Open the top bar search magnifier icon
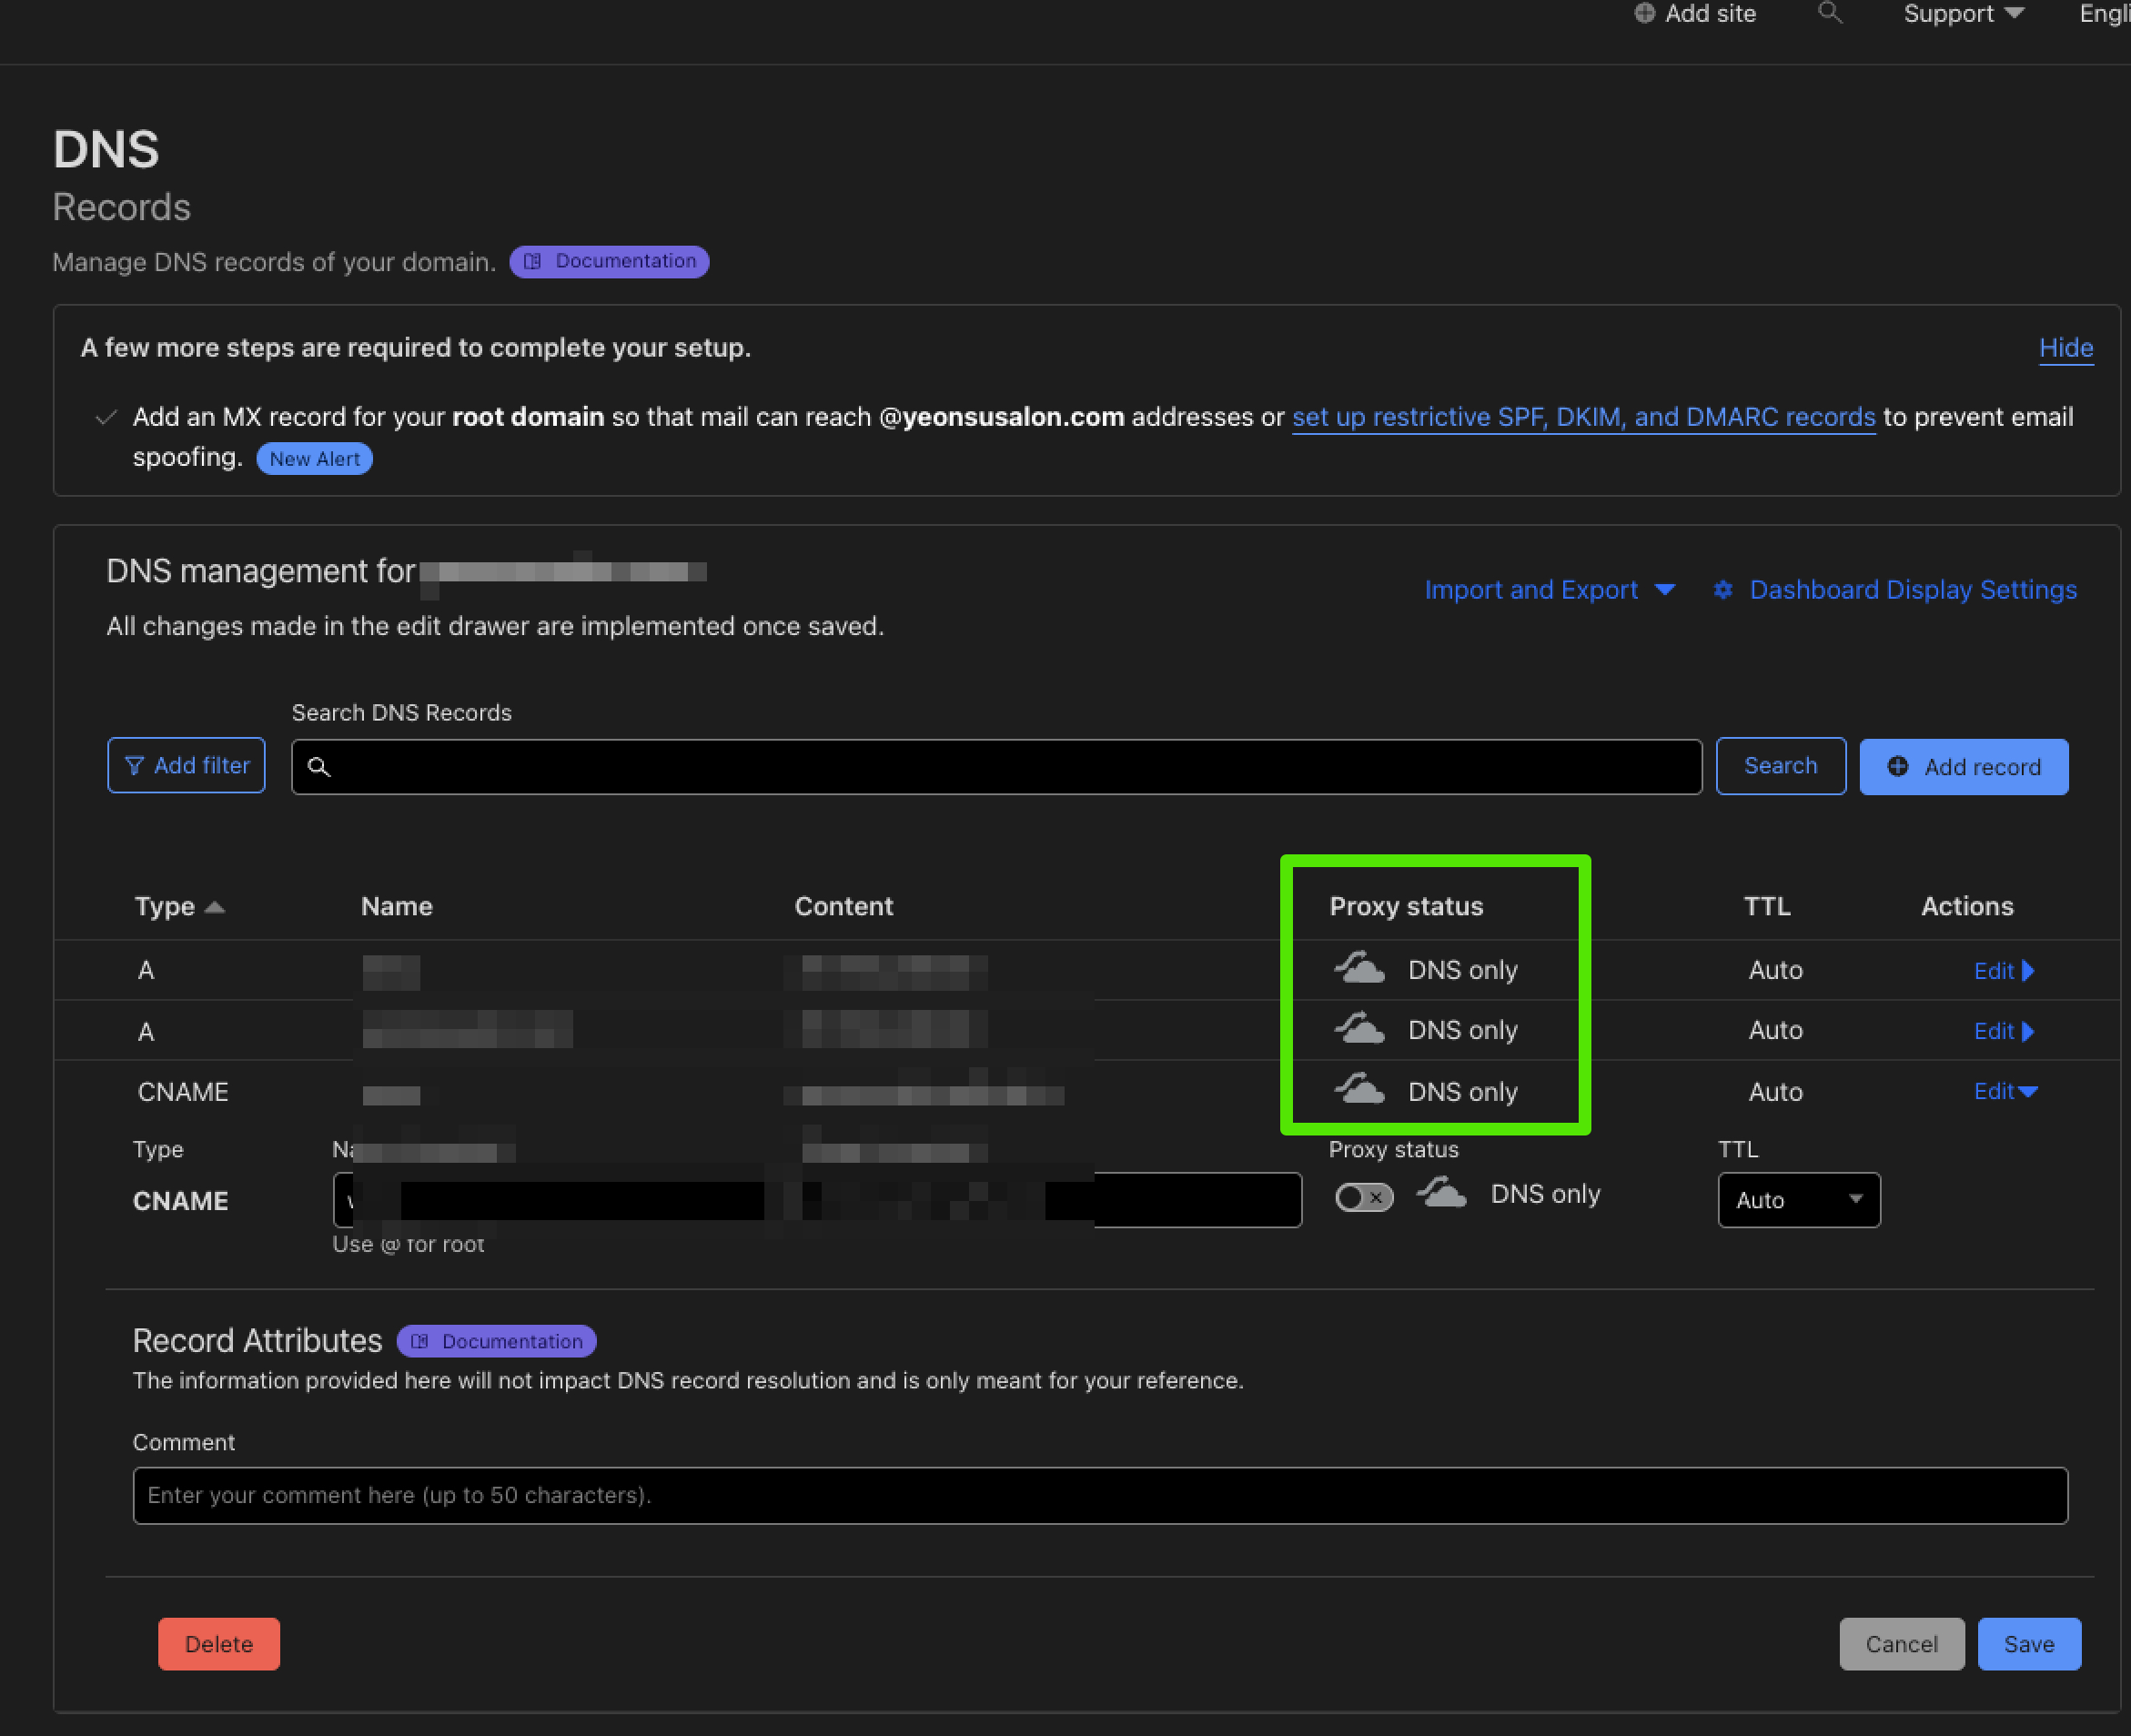2131x1736 pixels. pyautogui.click(x=1829, y=13)
